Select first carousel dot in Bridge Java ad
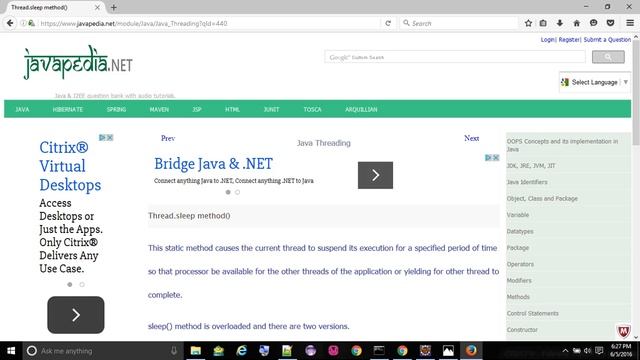 (x=228, y=192)
